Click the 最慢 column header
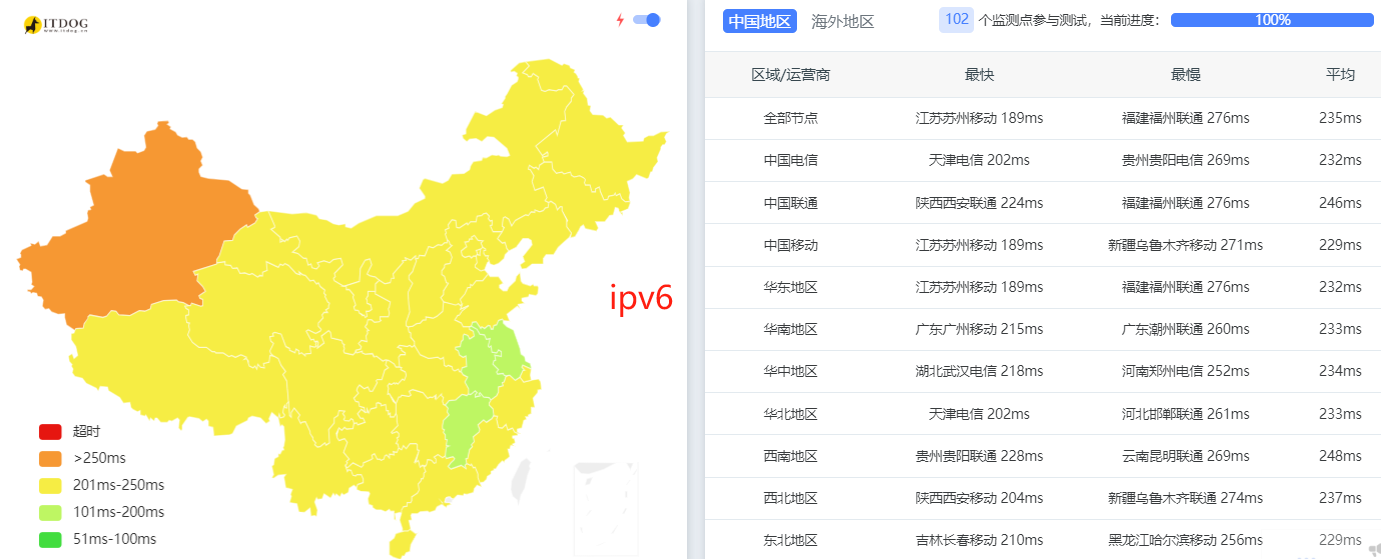The width and height of the screenshot is (1381, 559). [1185, 75]
